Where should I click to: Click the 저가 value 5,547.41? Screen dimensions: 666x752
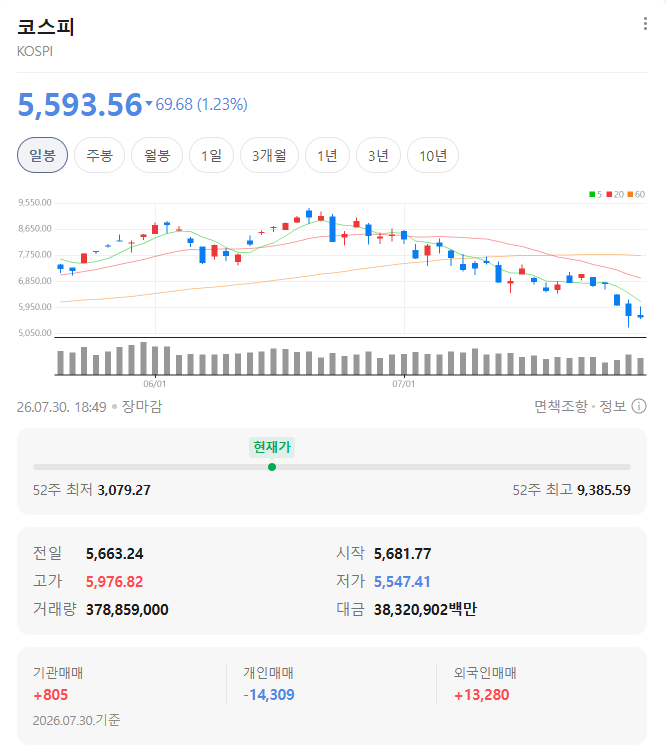[402, 582]
